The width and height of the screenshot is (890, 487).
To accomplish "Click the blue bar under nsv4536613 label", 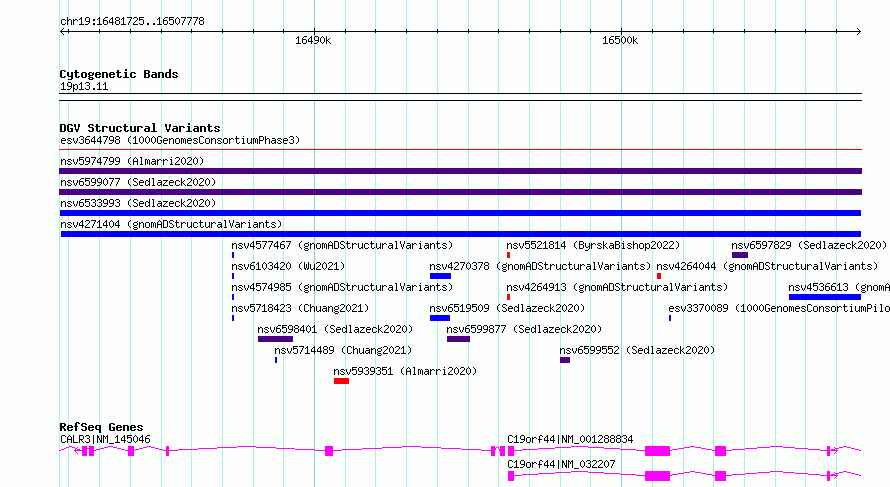I will 825,297.
